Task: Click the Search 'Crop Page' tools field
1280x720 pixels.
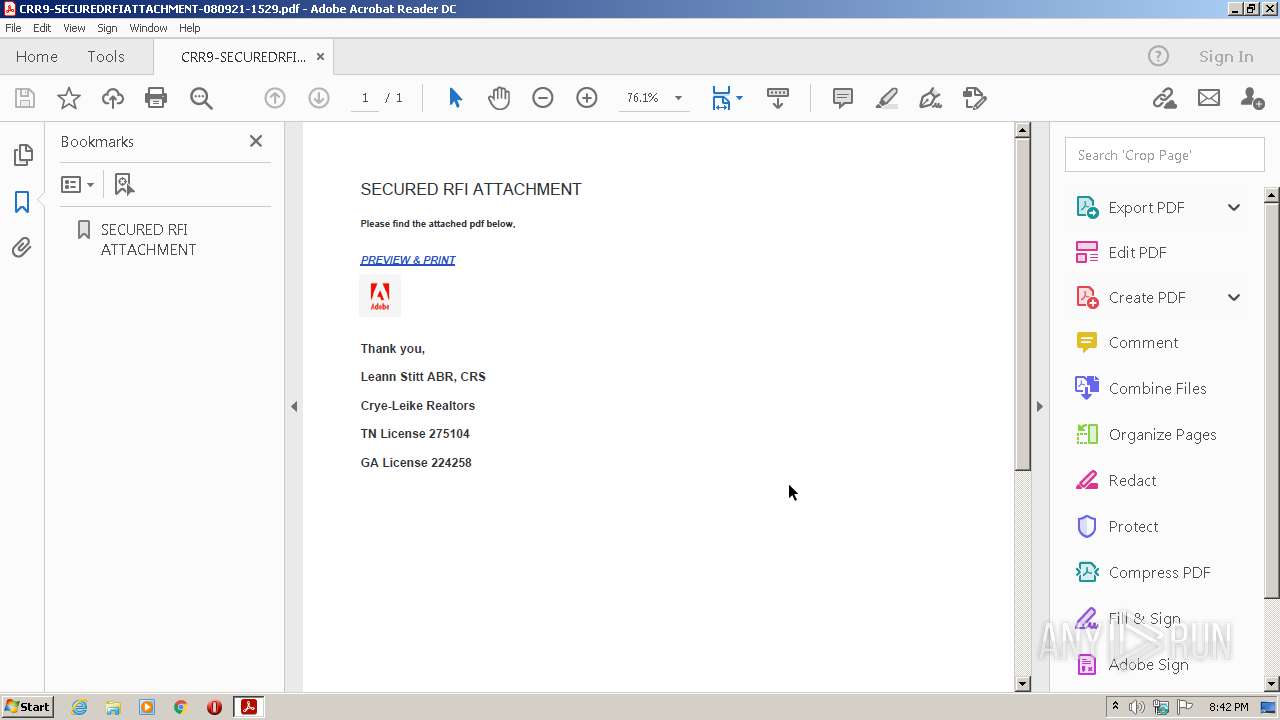Action: tap(1165, 155)
